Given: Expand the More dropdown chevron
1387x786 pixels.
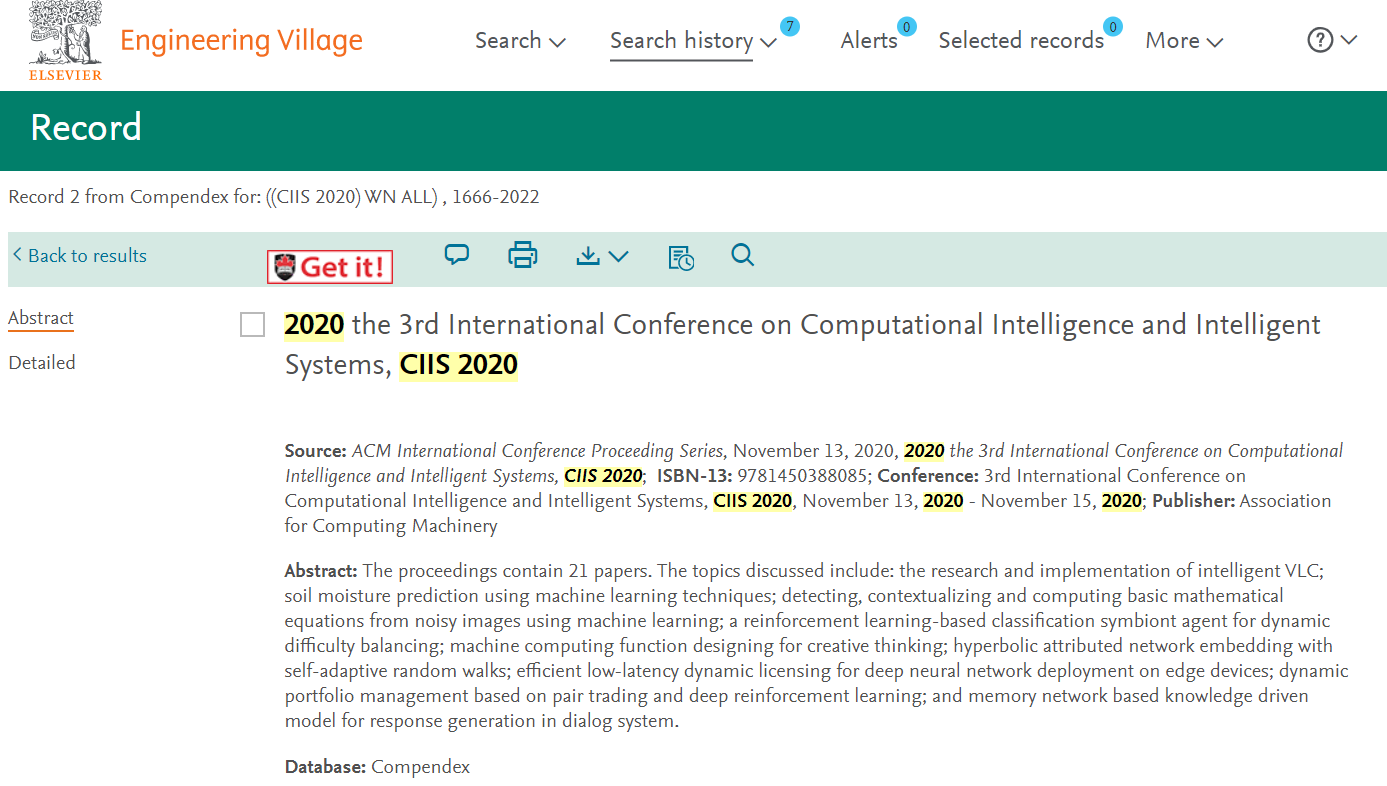Looking at the screenshot, I should (1215, 43).
